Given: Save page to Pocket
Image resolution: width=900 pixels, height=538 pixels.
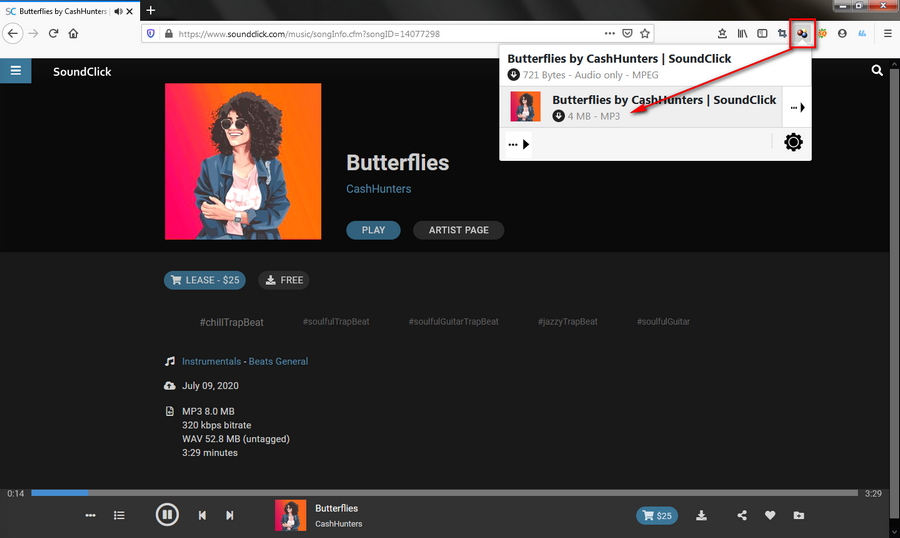Looking at the screenshot, I should click(627, 33).
